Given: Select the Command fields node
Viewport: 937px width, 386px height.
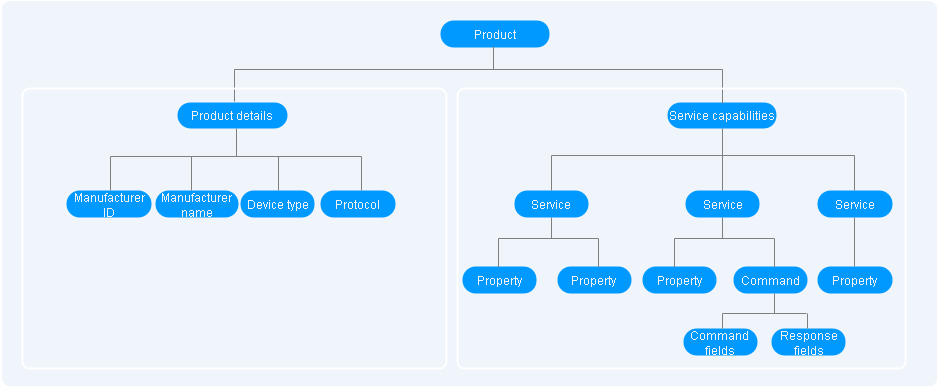Looking at the screenshot, I should click(720, 342).
